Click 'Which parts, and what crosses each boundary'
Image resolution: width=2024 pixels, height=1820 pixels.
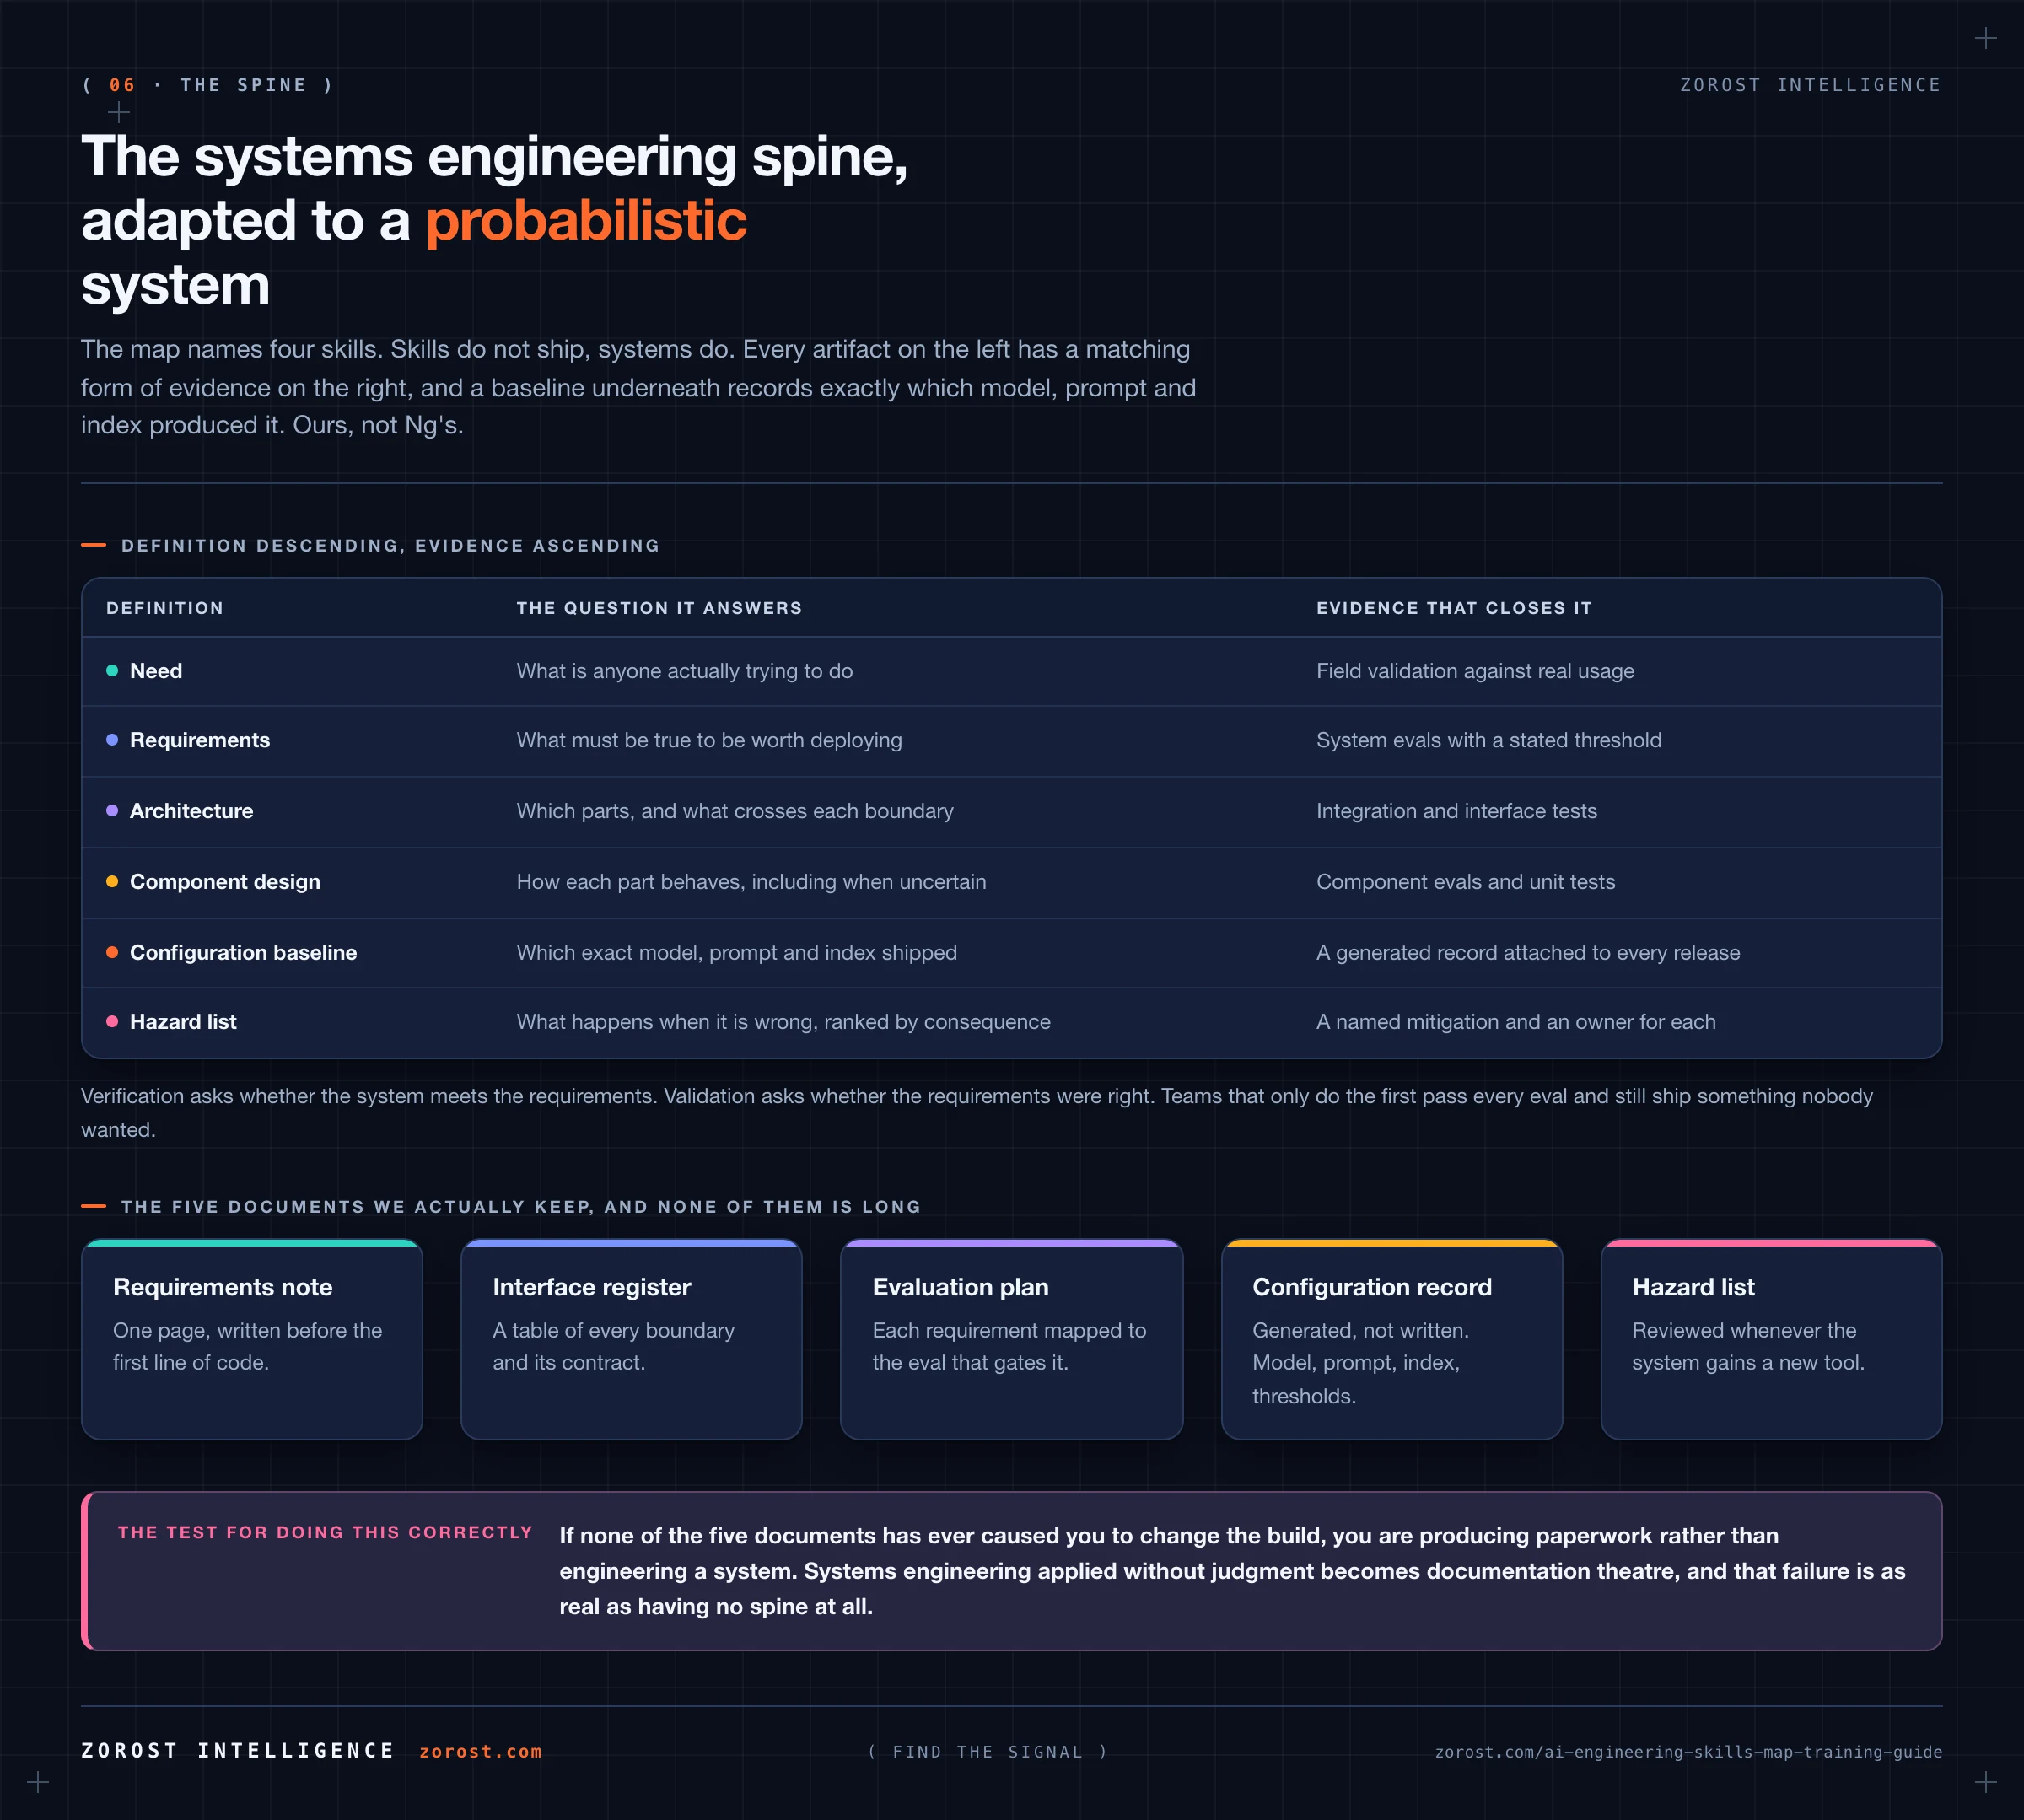click(735, 811)
